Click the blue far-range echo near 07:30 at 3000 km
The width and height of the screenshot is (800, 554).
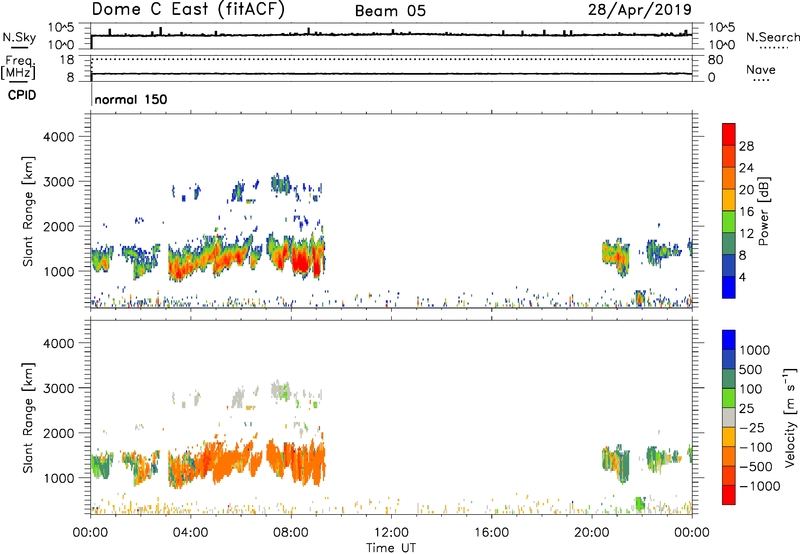[x=281, y=184]
